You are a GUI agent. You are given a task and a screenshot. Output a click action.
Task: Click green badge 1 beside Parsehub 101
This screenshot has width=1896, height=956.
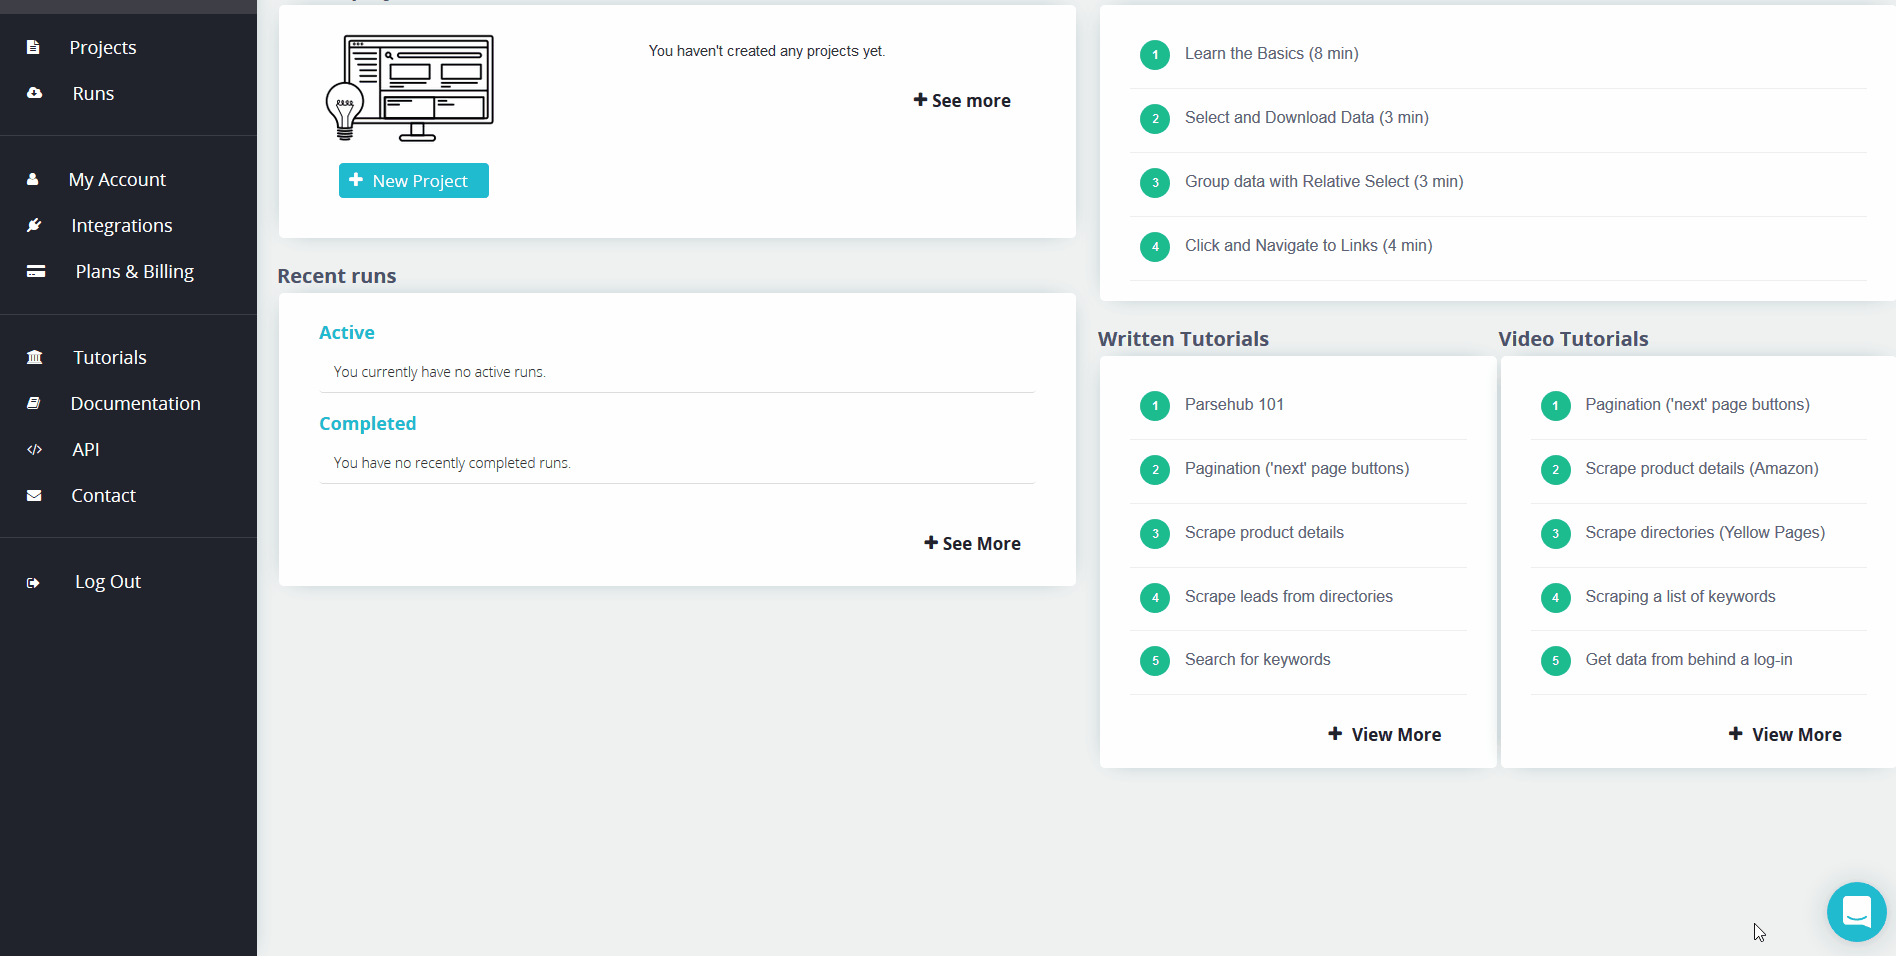[x=1155, y=405]
